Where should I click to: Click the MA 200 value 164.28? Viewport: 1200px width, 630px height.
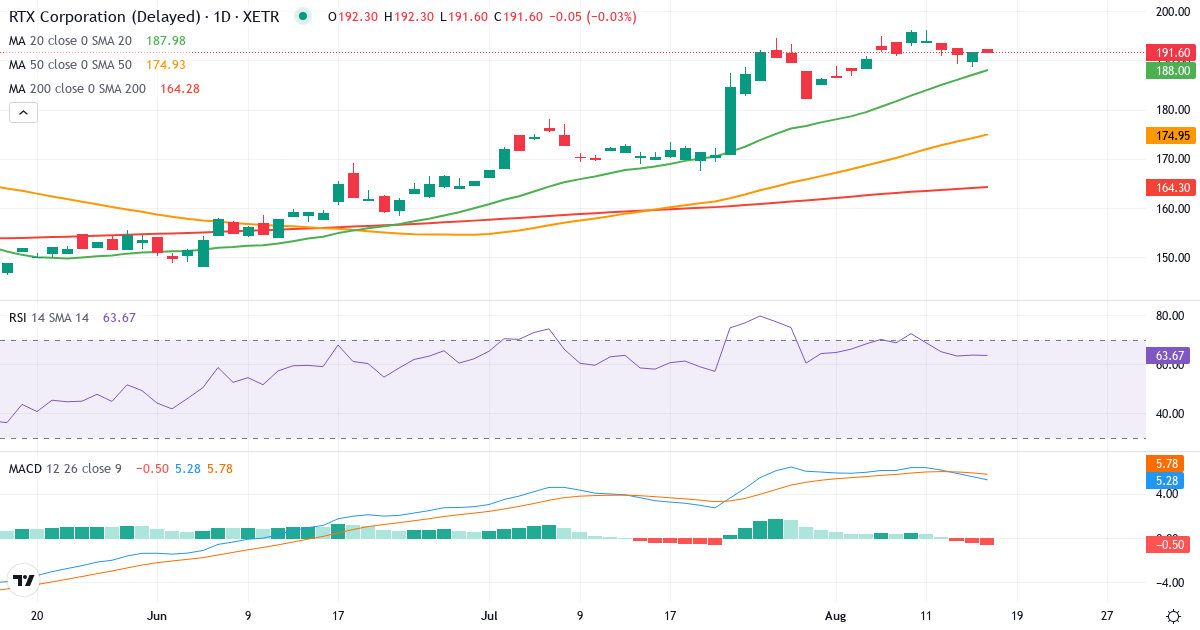pos(180,88)
